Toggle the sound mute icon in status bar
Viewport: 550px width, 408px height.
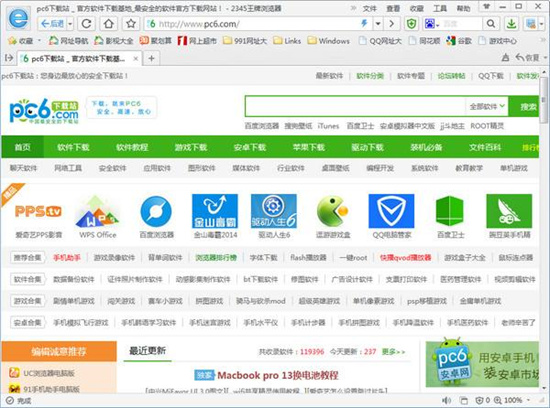pyautogui.click(x=446, y=400)
